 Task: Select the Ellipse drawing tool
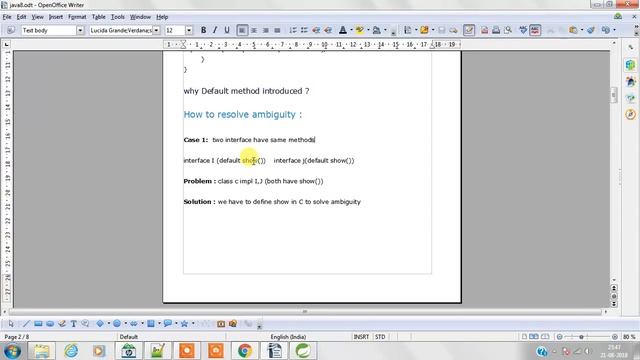click(x=50, y=324)
